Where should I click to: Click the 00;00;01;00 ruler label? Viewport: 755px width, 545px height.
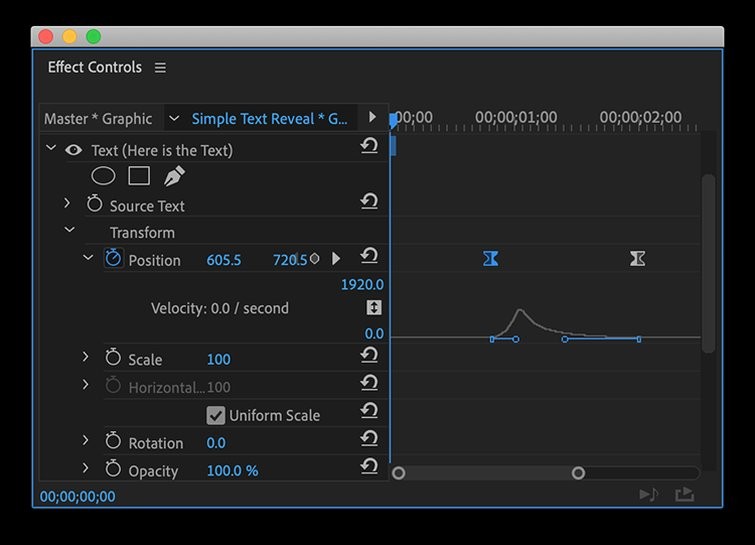pos(516,117)
